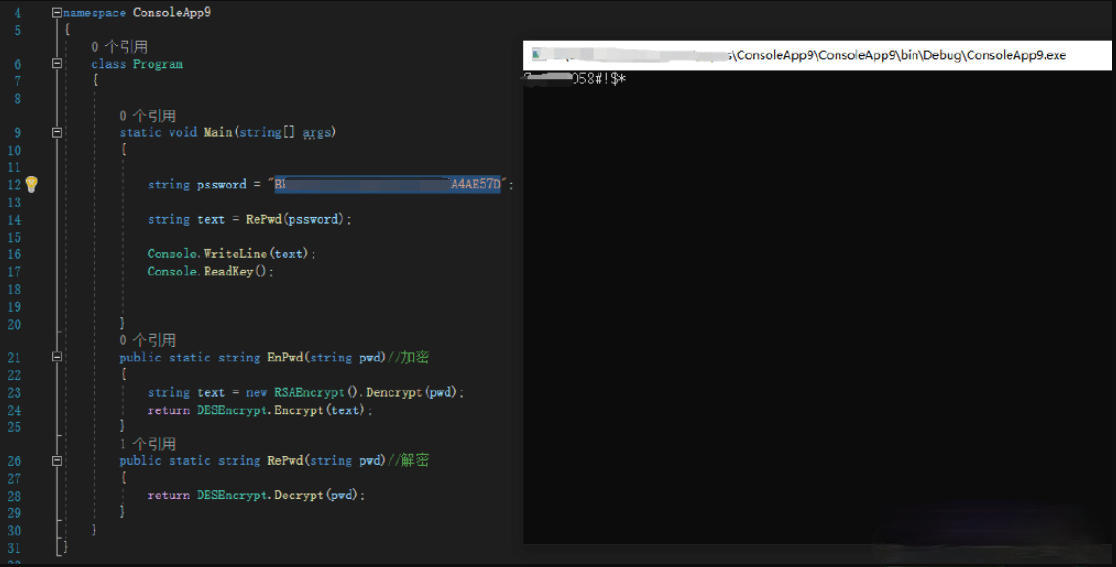
Task: Click 'DESEncrypt.Encrypt(text)' on line 24
Action: (x=281, y=410)
